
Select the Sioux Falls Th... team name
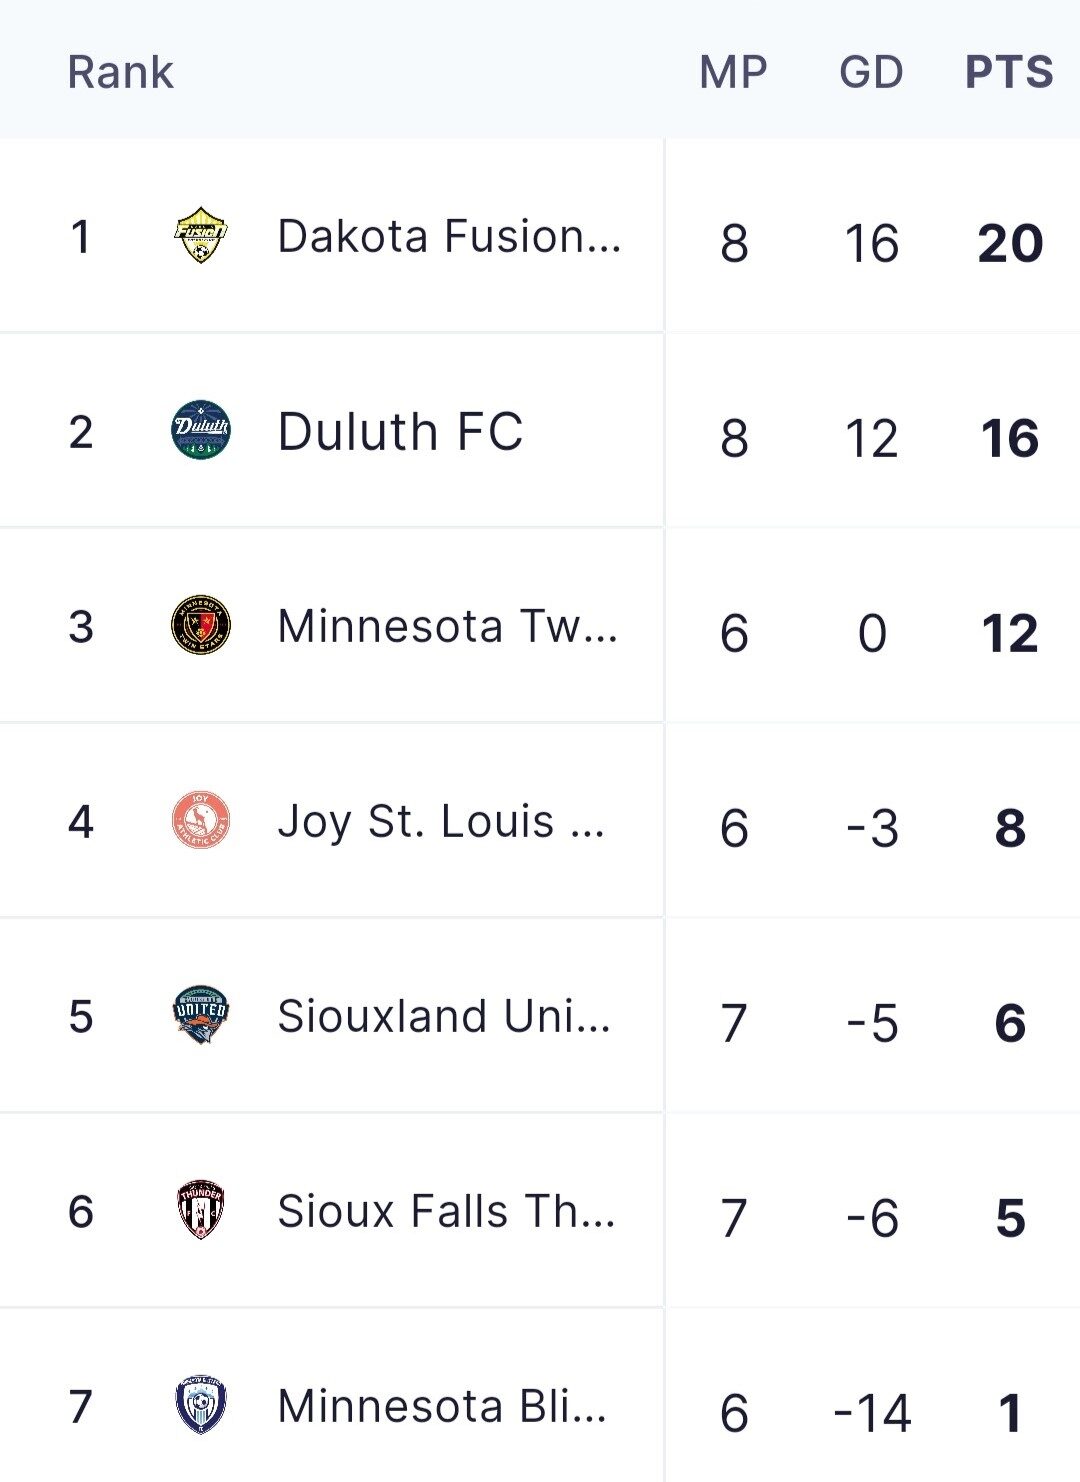coord(446,1212)
